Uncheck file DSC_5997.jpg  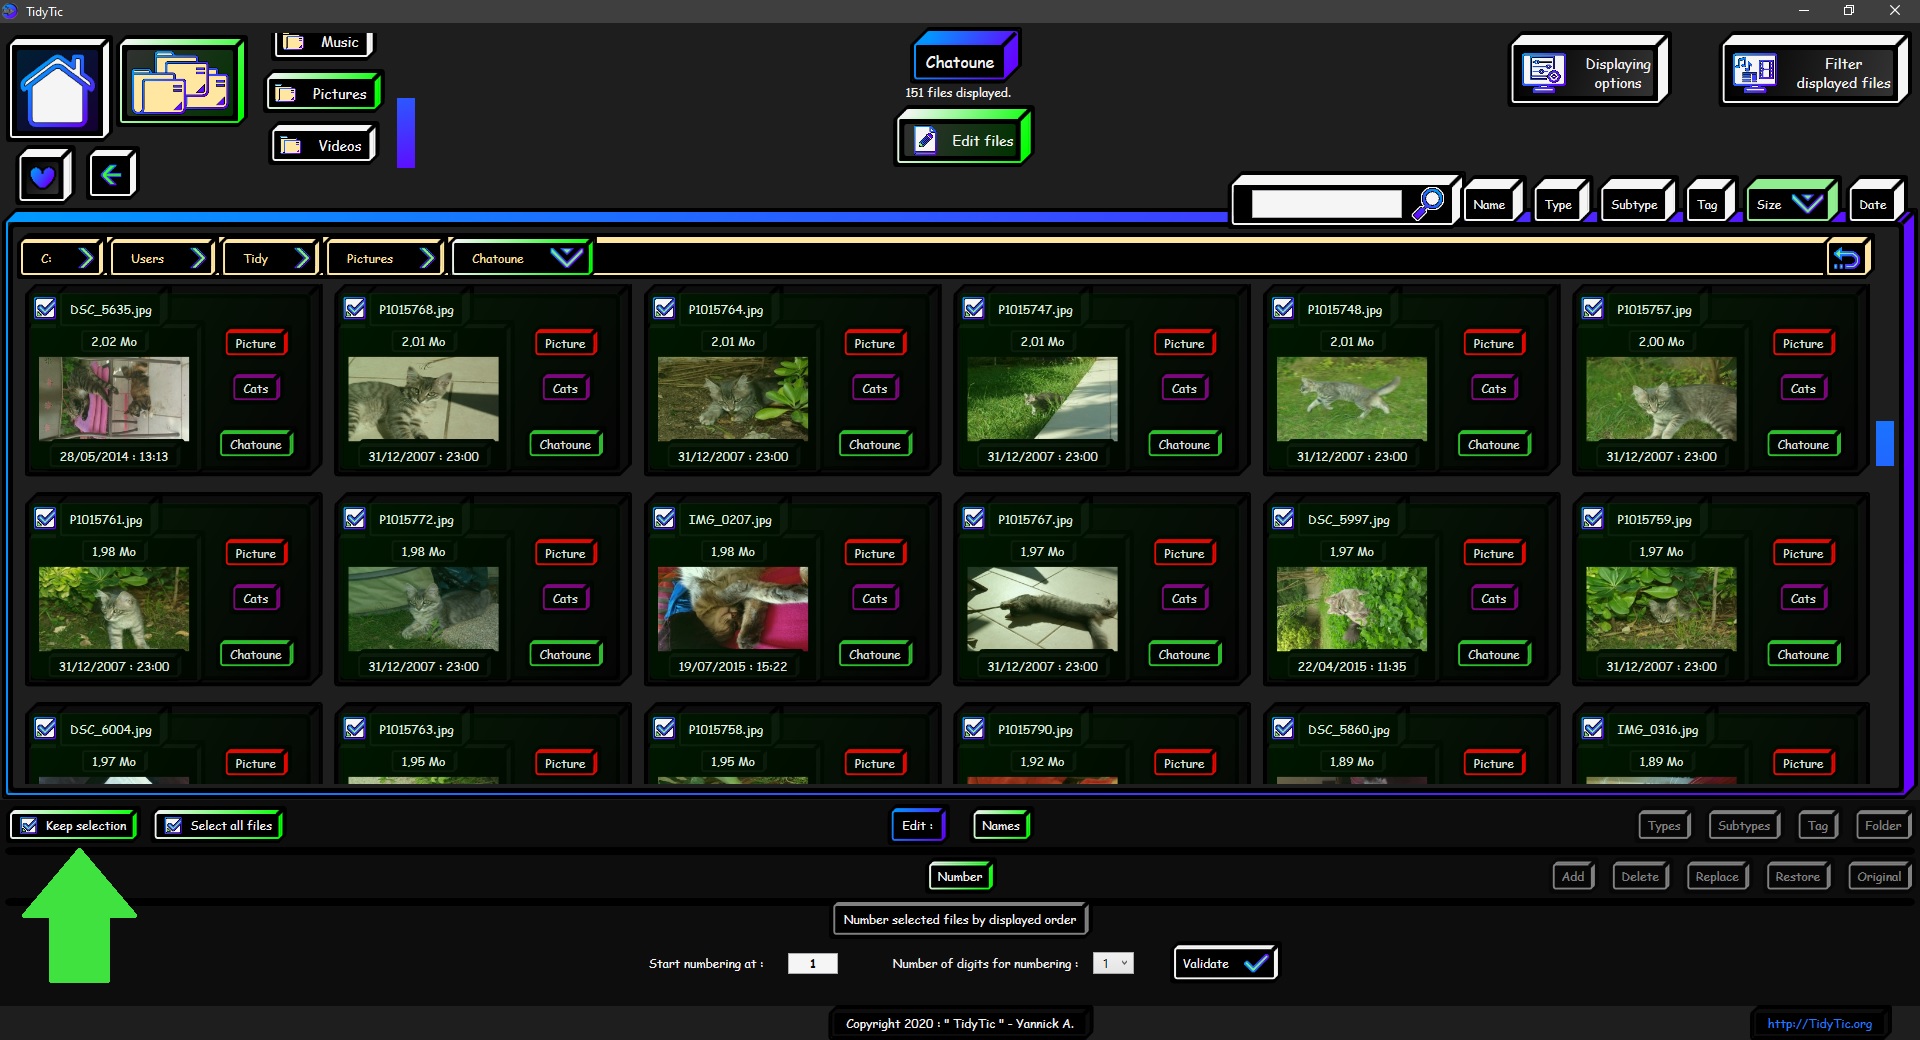(x=1283, y=519)
